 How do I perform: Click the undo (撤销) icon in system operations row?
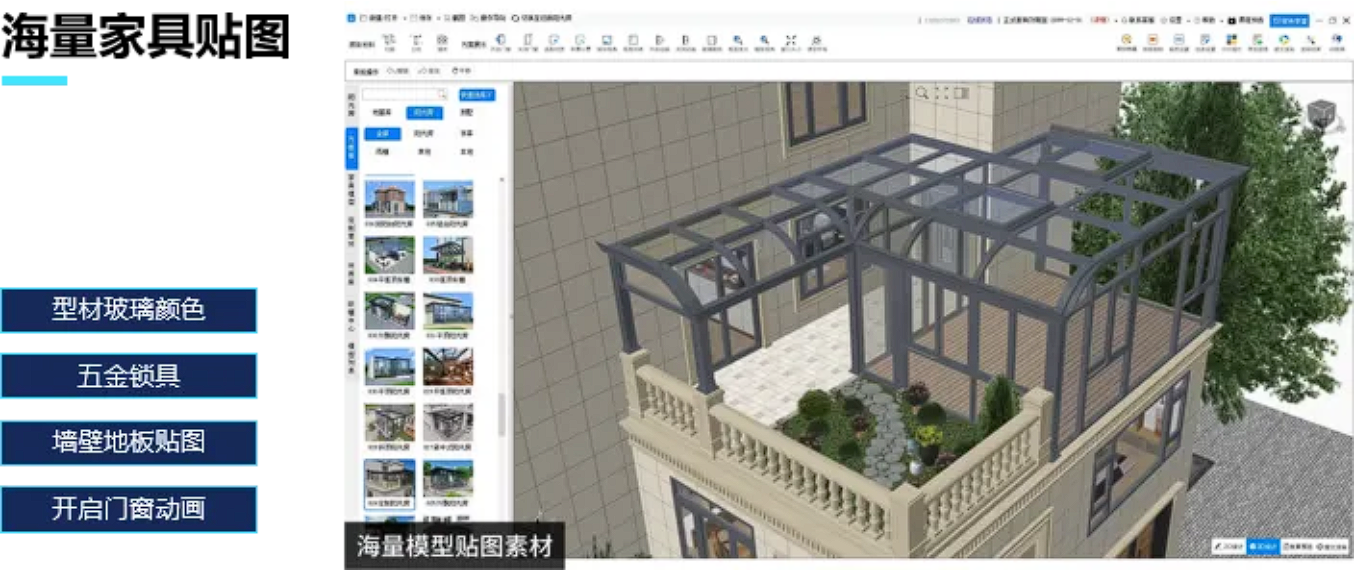tap(397, 71)
